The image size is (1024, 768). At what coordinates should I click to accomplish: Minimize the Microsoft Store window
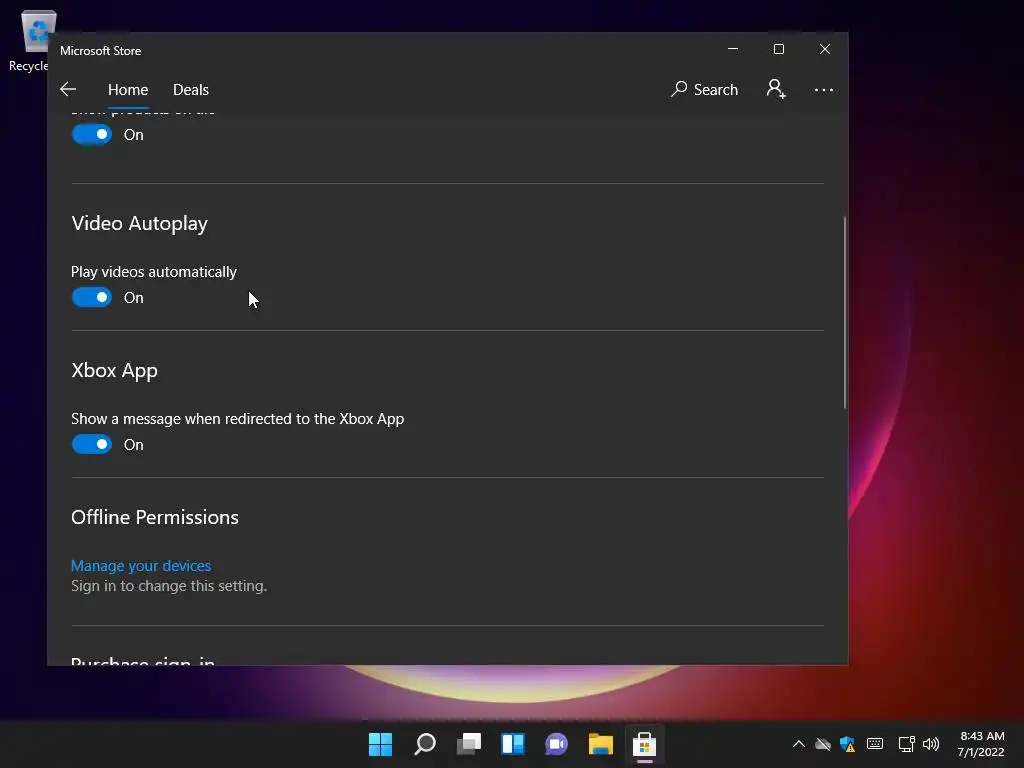(x=733, y=49)
